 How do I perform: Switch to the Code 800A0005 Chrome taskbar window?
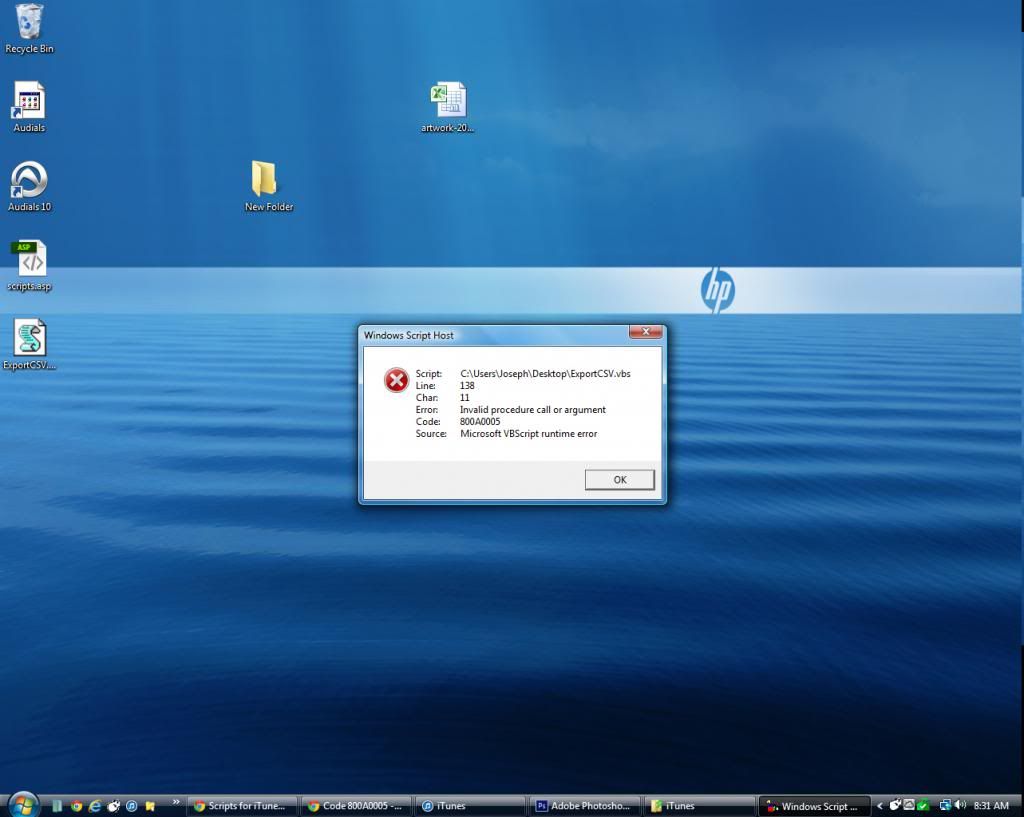pyautogui.click(x=357, y=806)
